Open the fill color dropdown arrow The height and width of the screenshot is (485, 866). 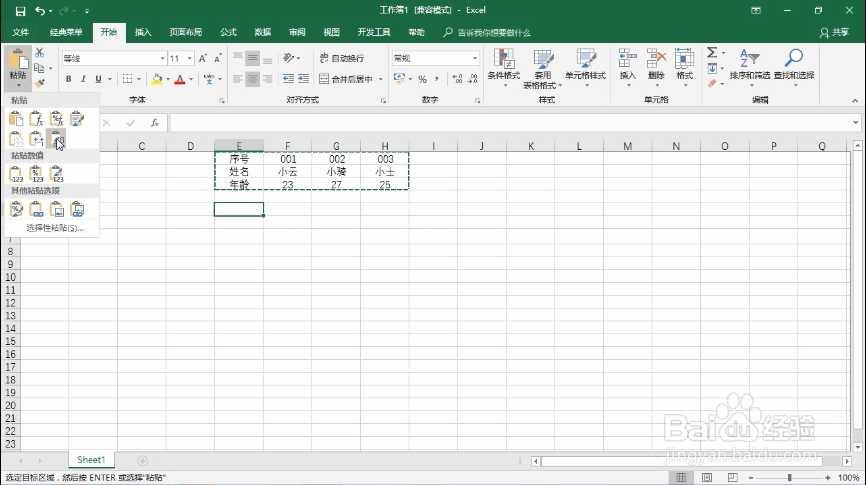tap(168, 79)
